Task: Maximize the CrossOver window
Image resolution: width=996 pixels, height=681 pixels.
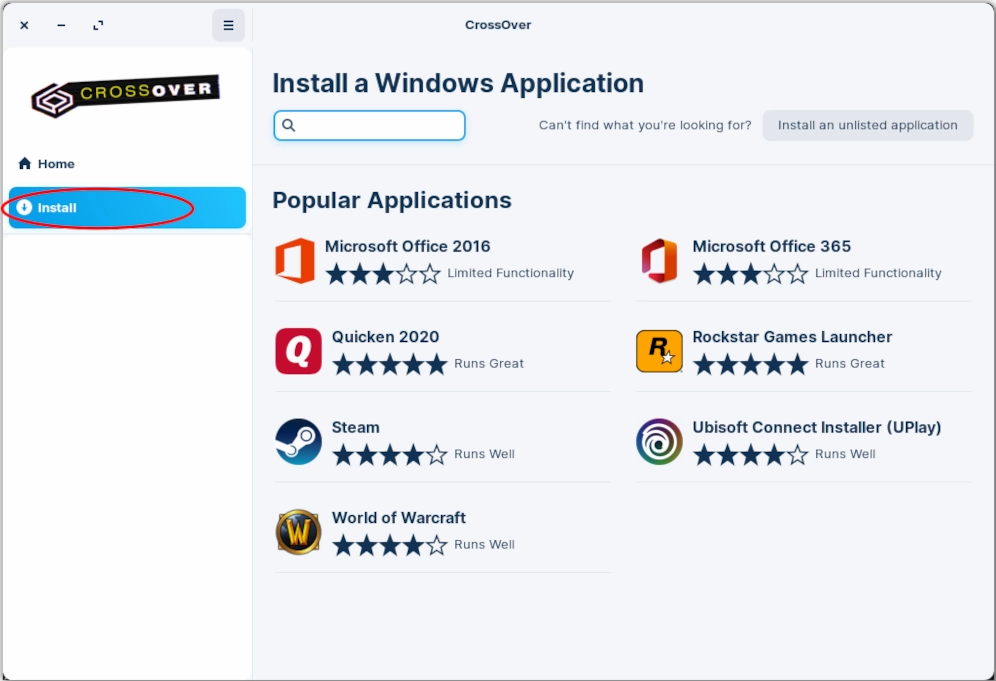Action: pos(98,25)
